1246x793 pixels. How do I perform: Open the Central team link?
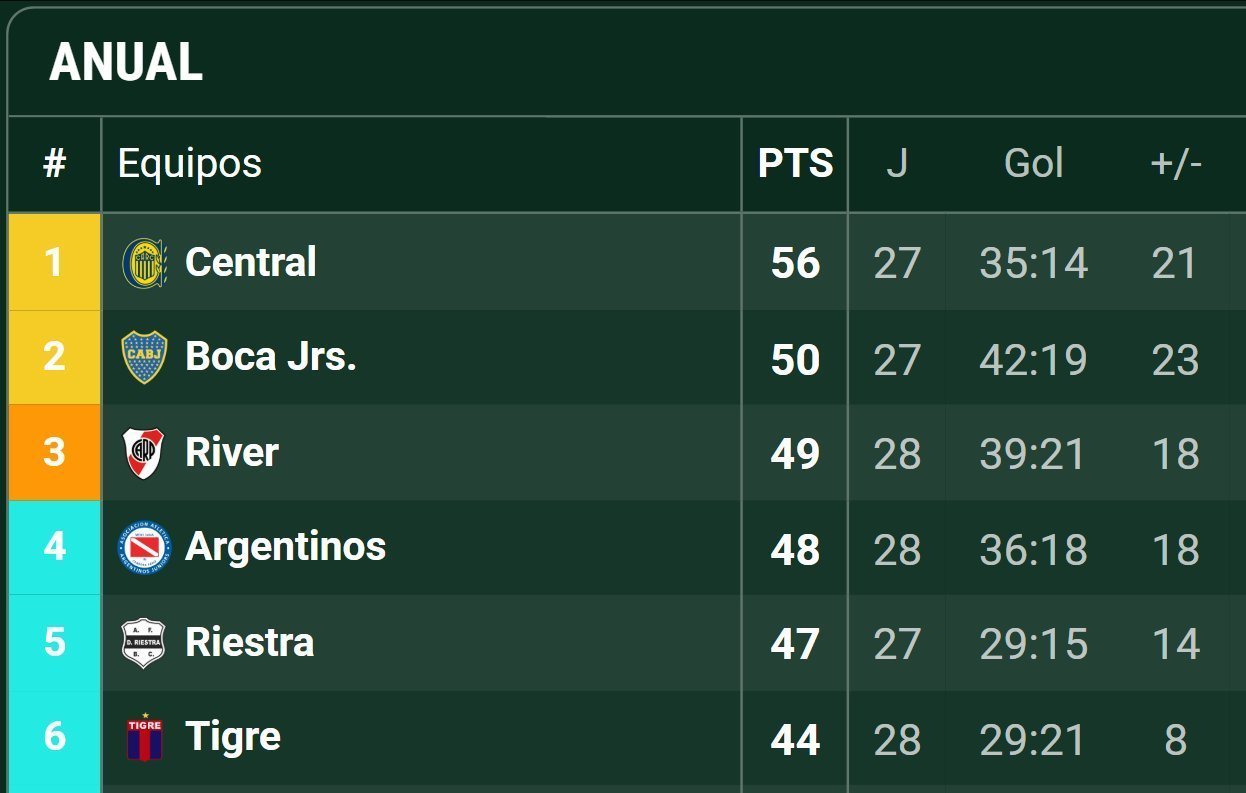pos(251,263)
